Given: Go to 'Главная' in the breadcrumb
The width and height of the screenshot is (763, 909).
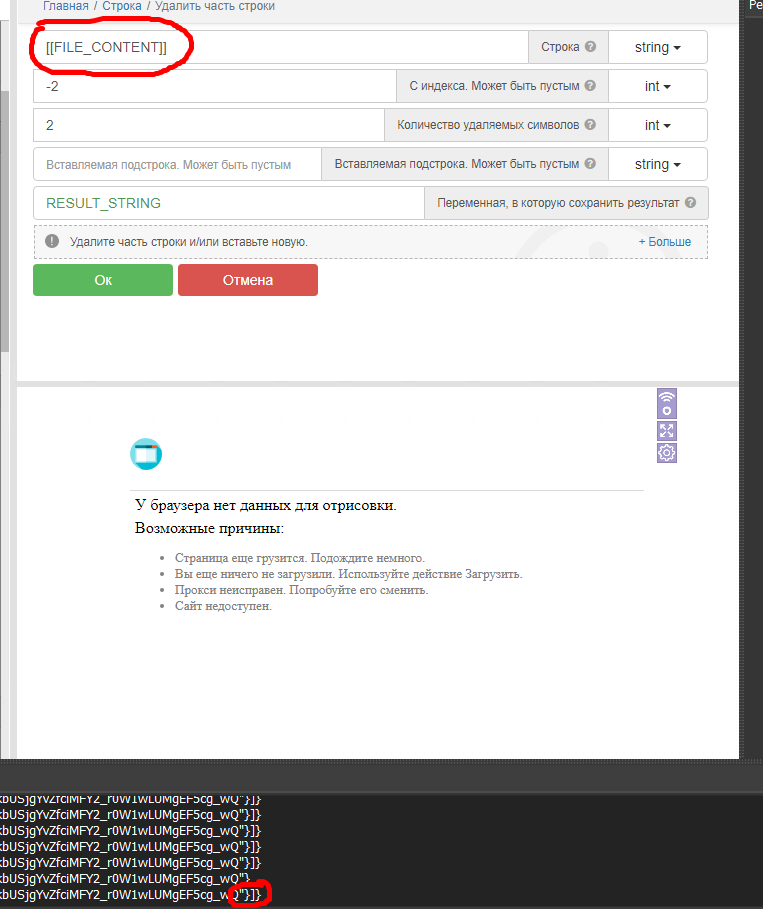Looking at the screenshot, I should [x=64, y=6].
